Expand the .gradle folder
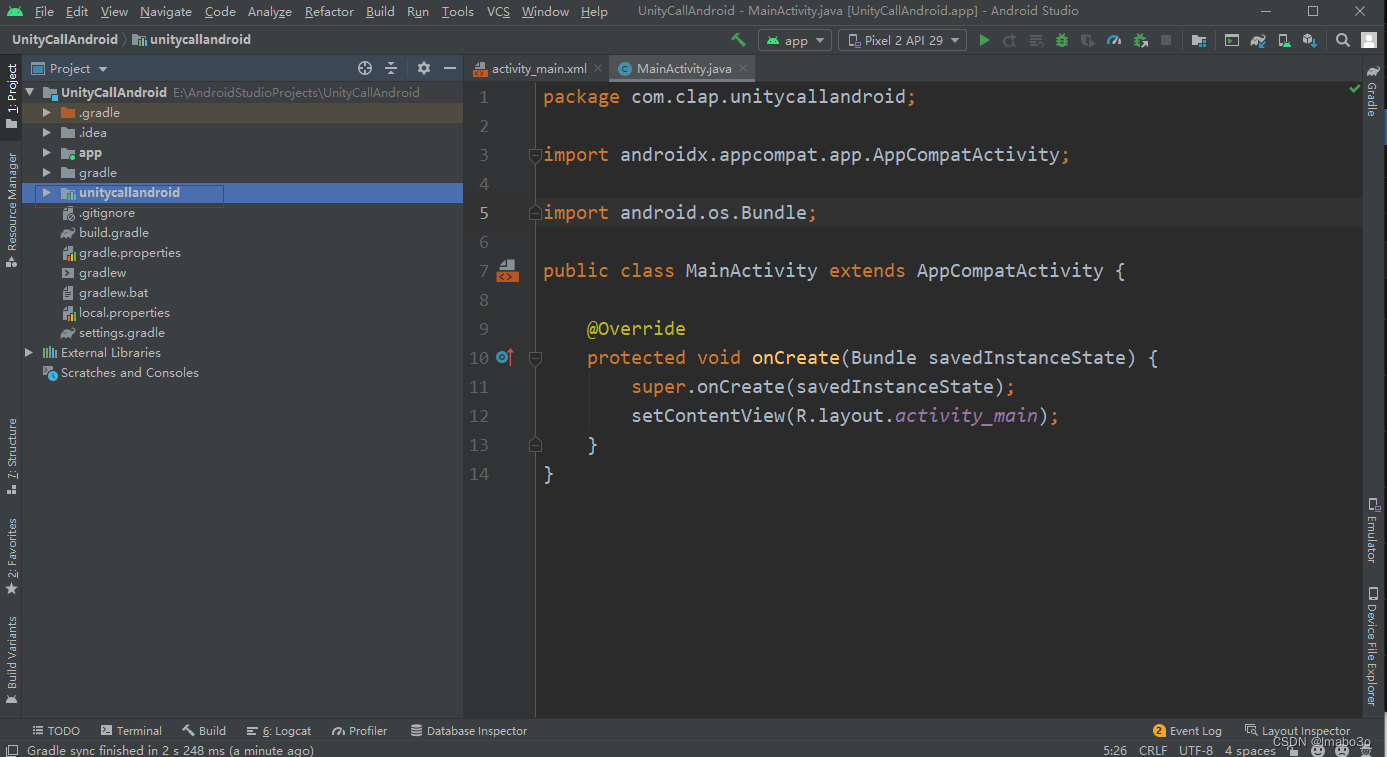The width and height of the screenshot is (1387, 757). 46,113
